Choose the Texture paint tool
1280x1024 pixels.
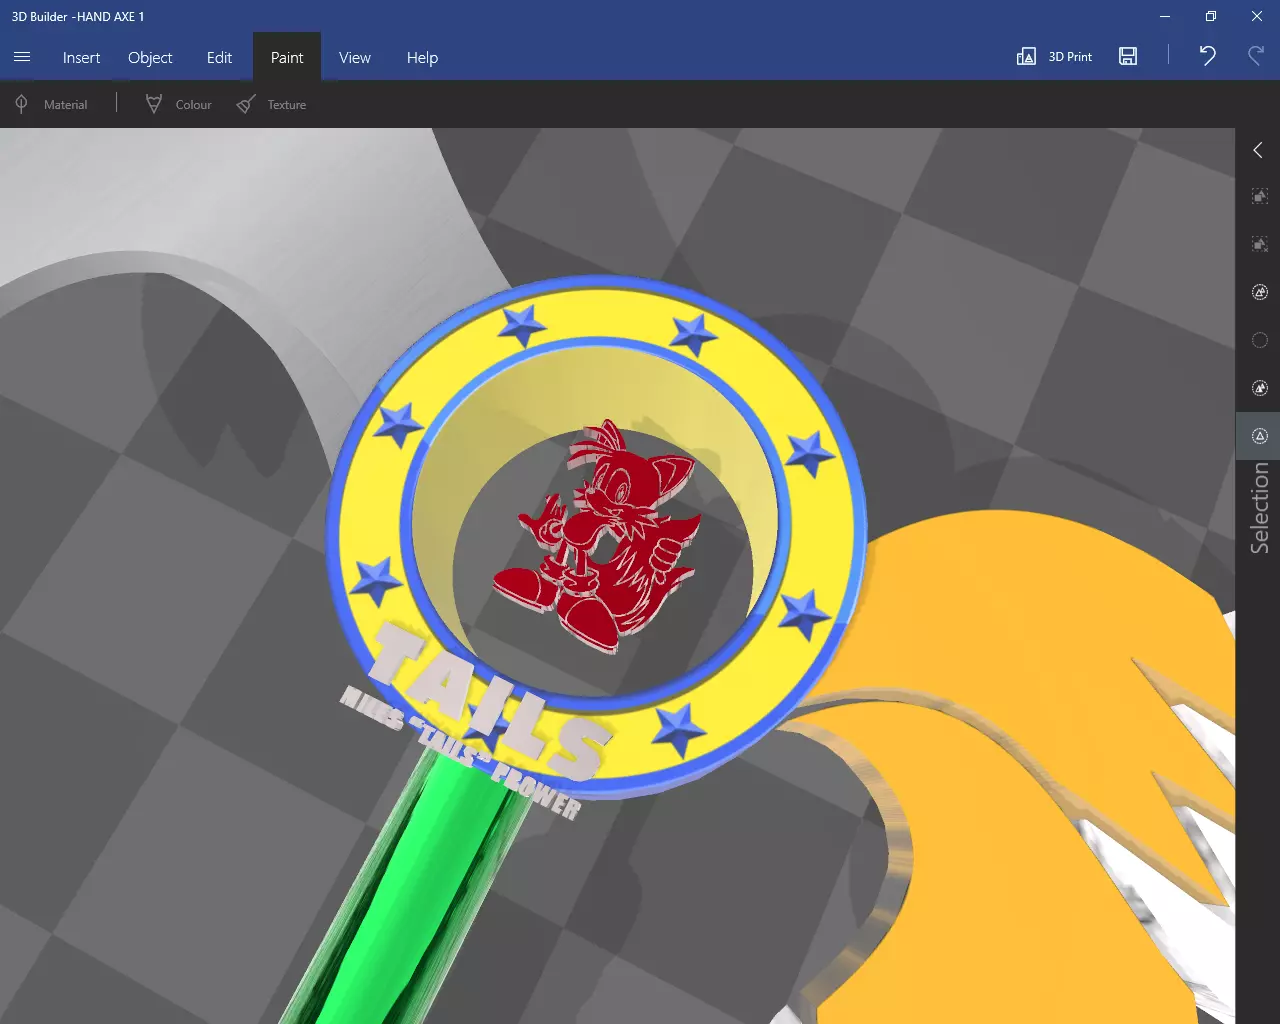[x=272, y=104]
